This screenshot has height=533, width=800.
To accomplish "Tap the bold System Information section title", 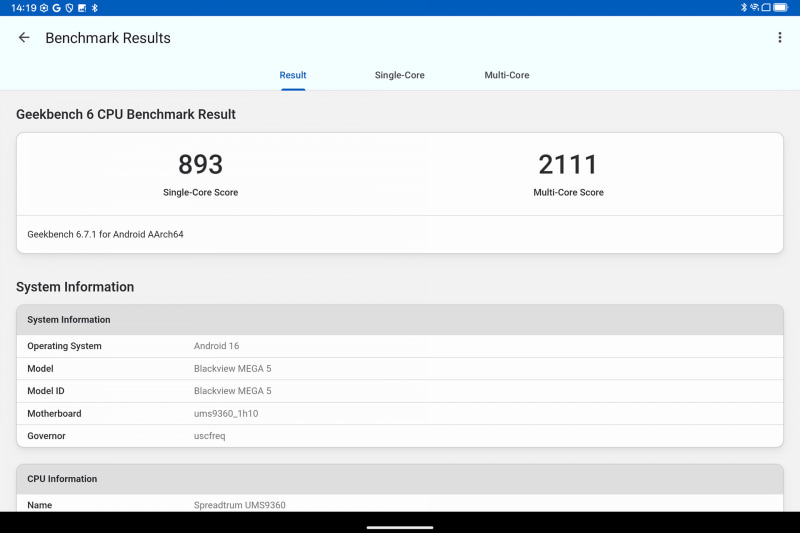I will pos(75,287).
